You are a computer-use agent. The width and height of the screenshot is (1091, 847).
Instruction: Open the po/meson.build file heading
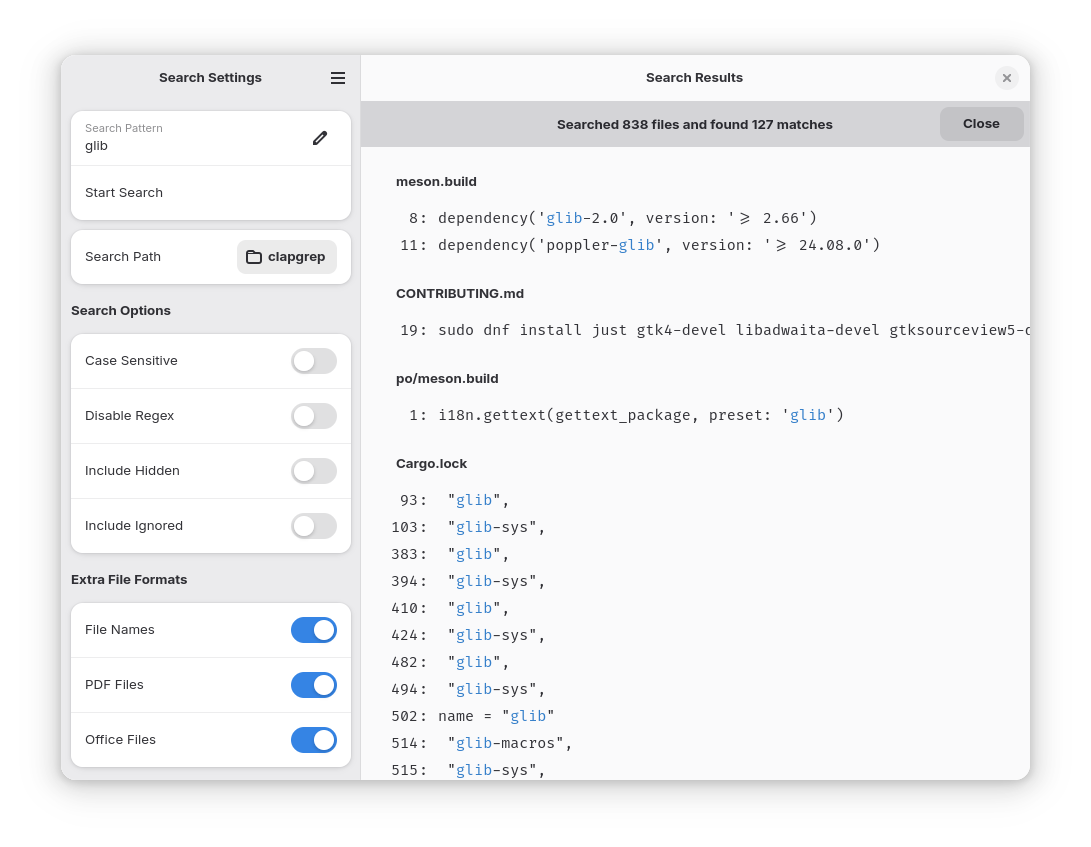point(447,379)
